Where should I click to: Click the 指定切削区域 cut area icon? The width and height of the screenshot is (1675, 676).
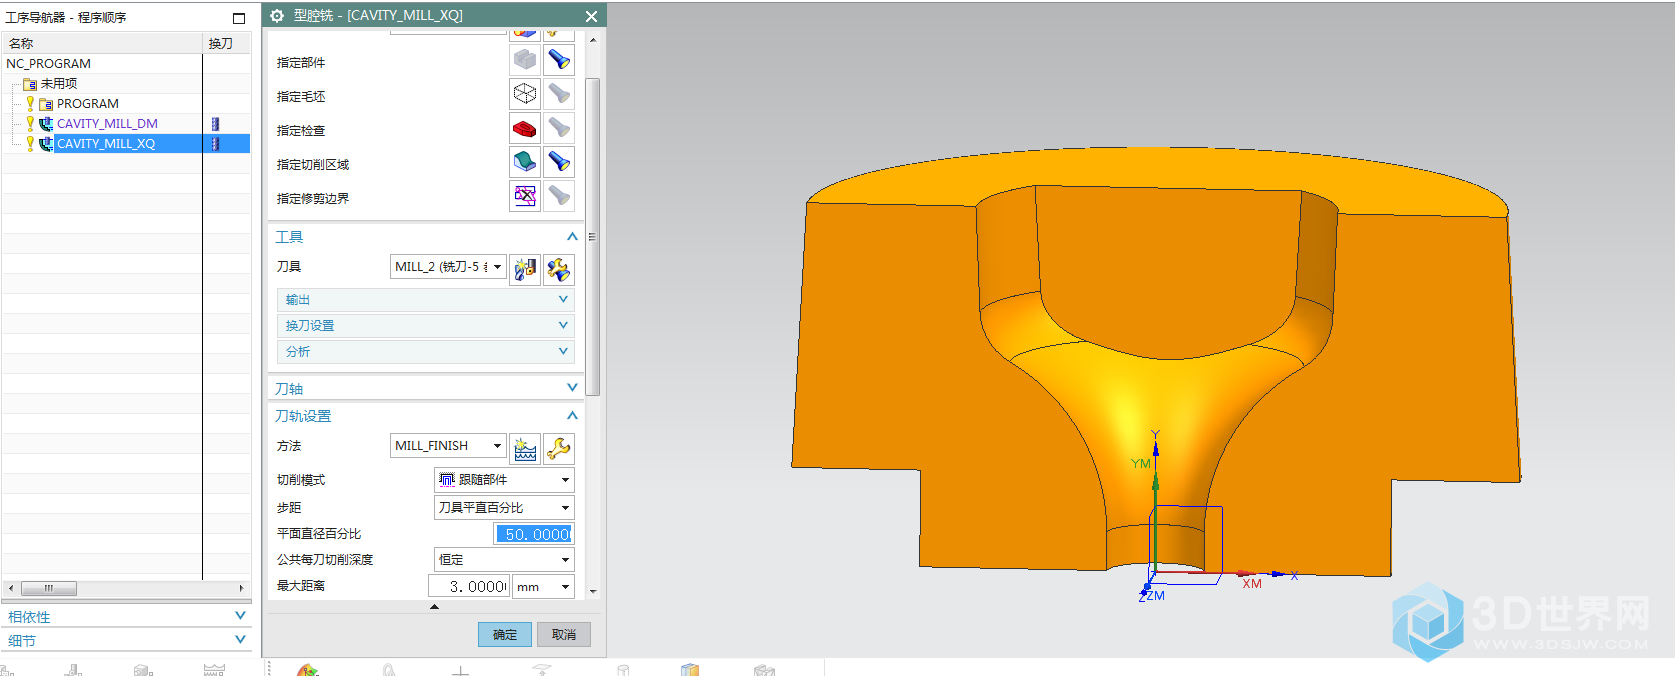tap(525, 162)
